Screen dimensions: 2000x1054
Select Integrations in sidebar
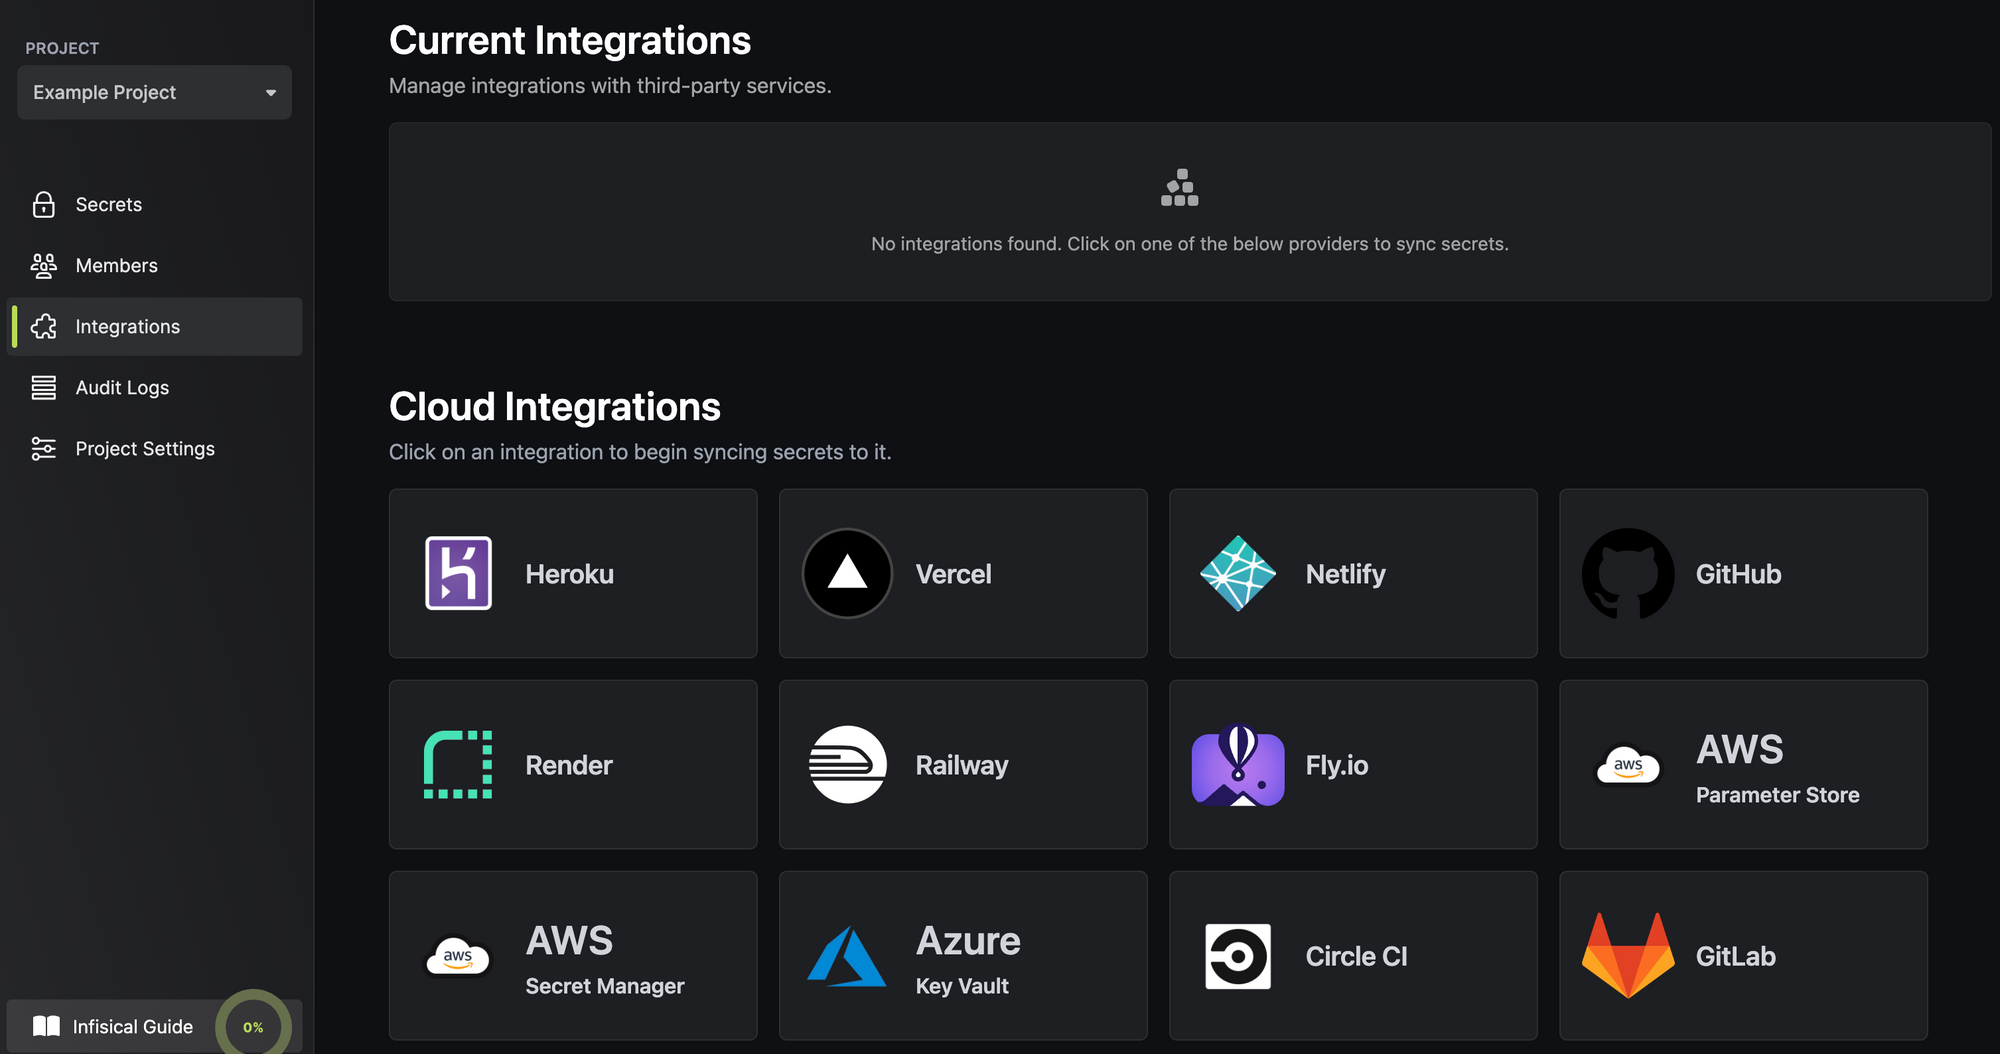point(154,326)
